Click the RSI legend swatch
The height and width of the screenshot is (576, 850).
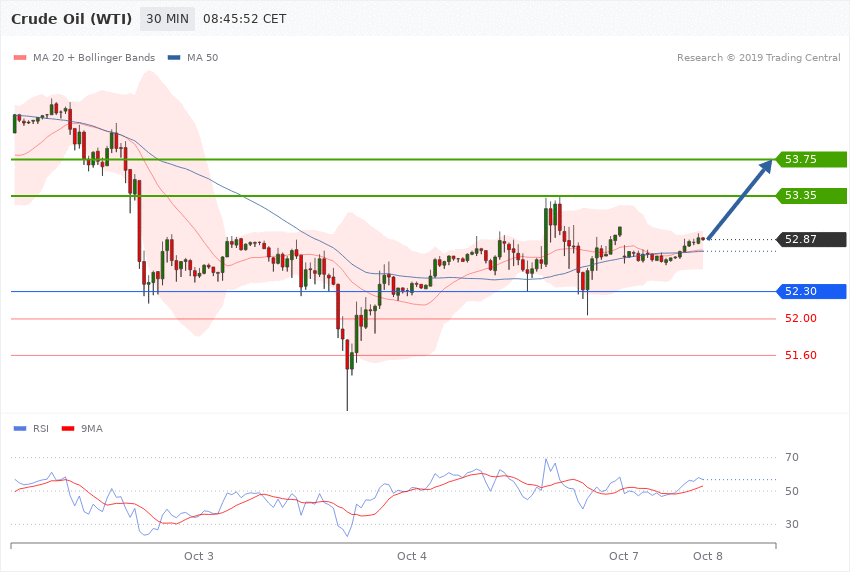(x=20, y=429)
